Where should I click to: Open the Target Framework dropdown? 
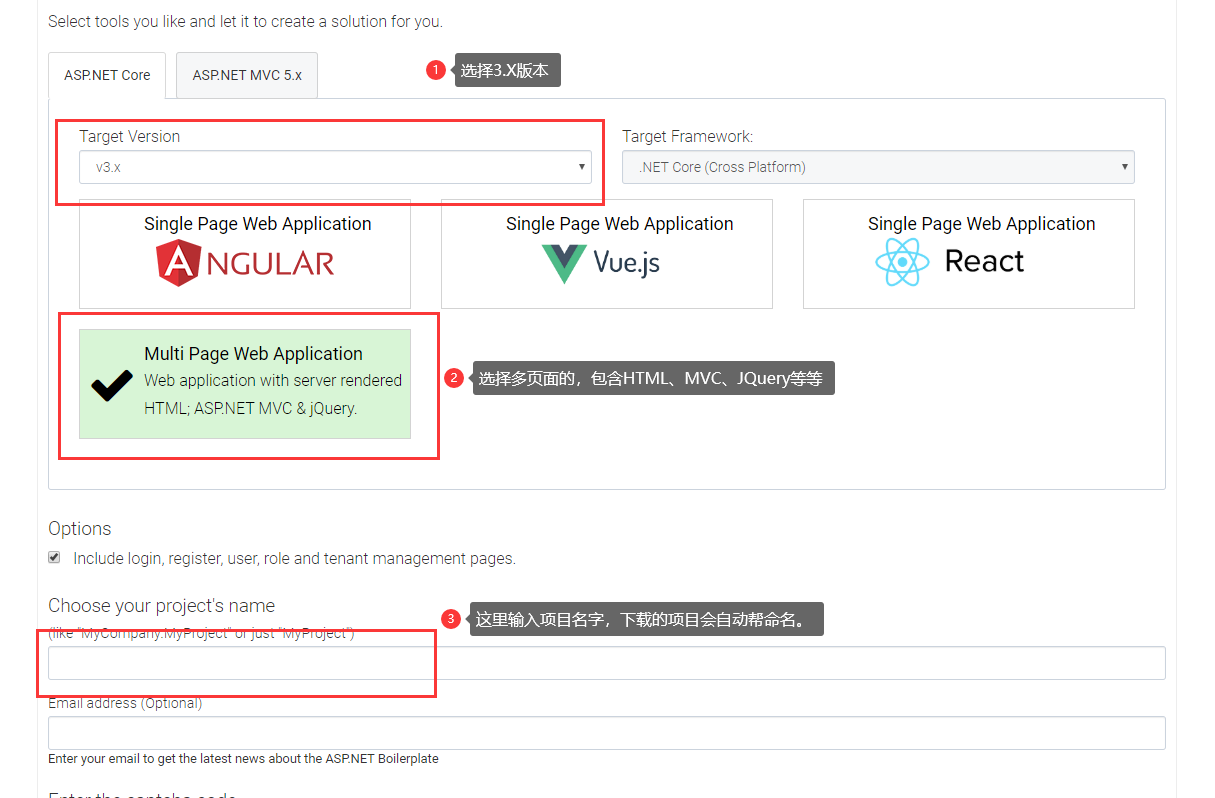[878, 167]
